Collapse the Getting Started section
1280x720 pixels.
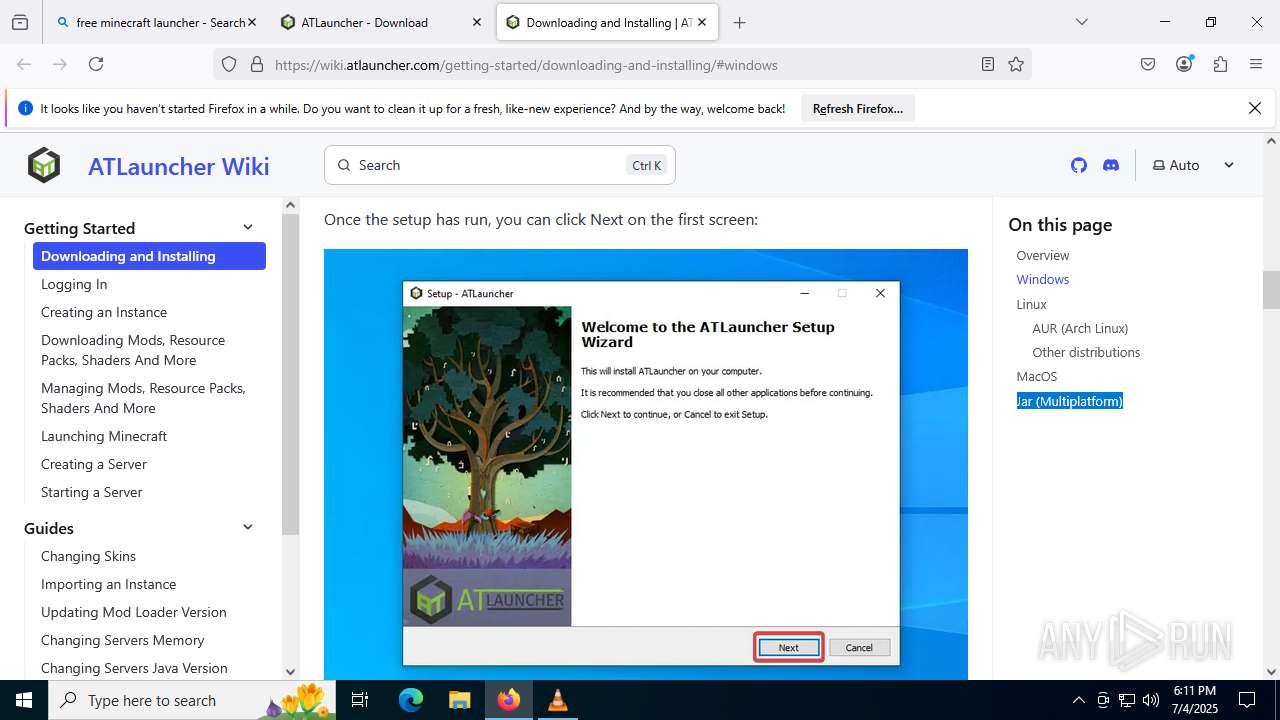coord(248,228)
